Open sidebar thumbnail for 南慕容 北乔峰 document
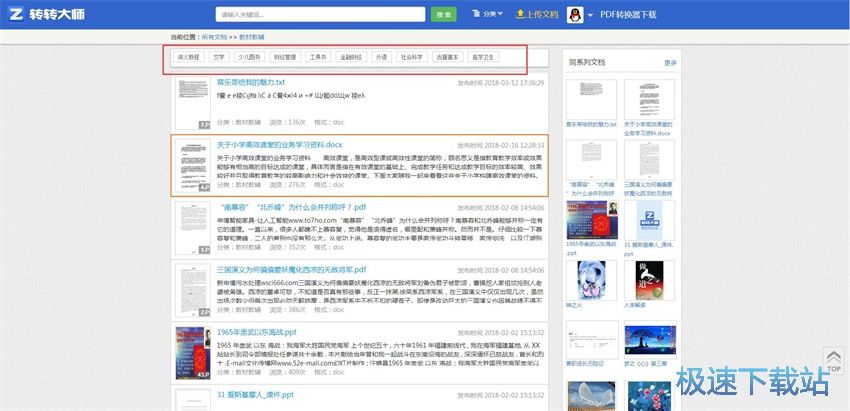This screenshot has height=411, width=850. tap(591, 160)
